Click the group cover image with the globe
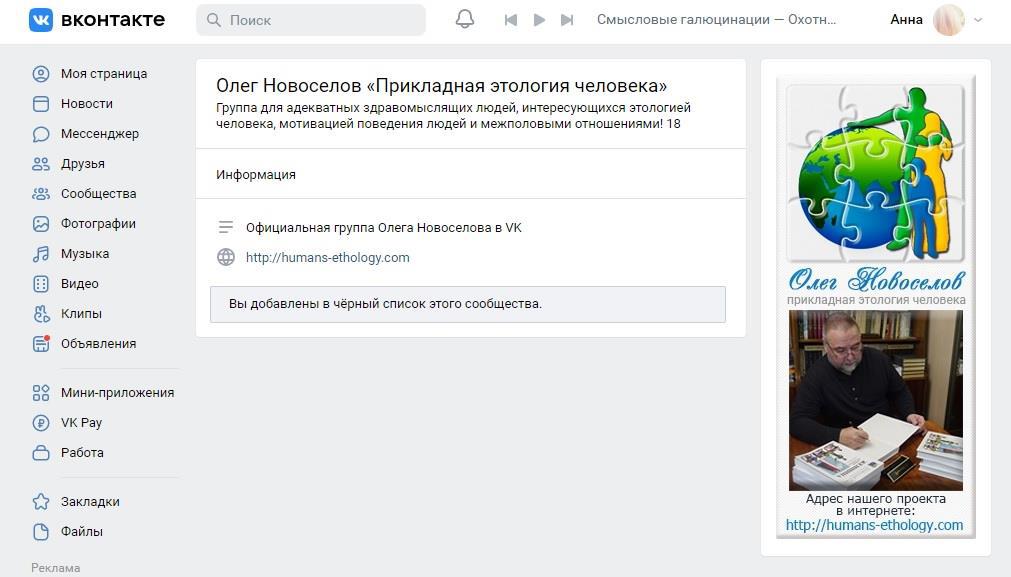The image size is (1011, 577). (x=875, y=175)
